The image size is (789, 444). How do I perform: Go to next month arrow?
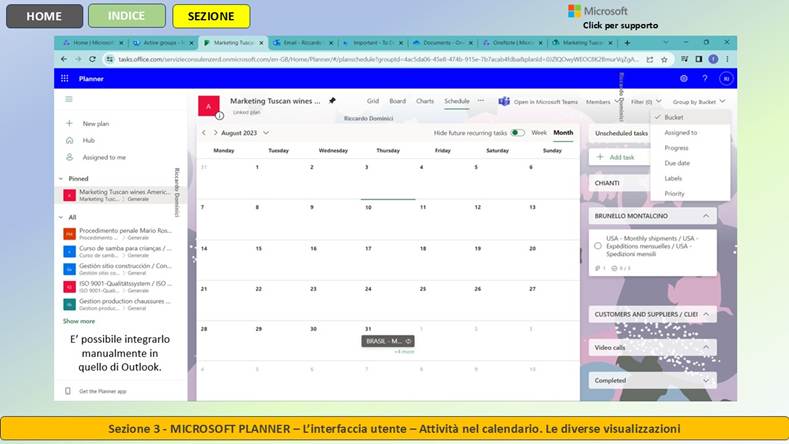(215, 133)
